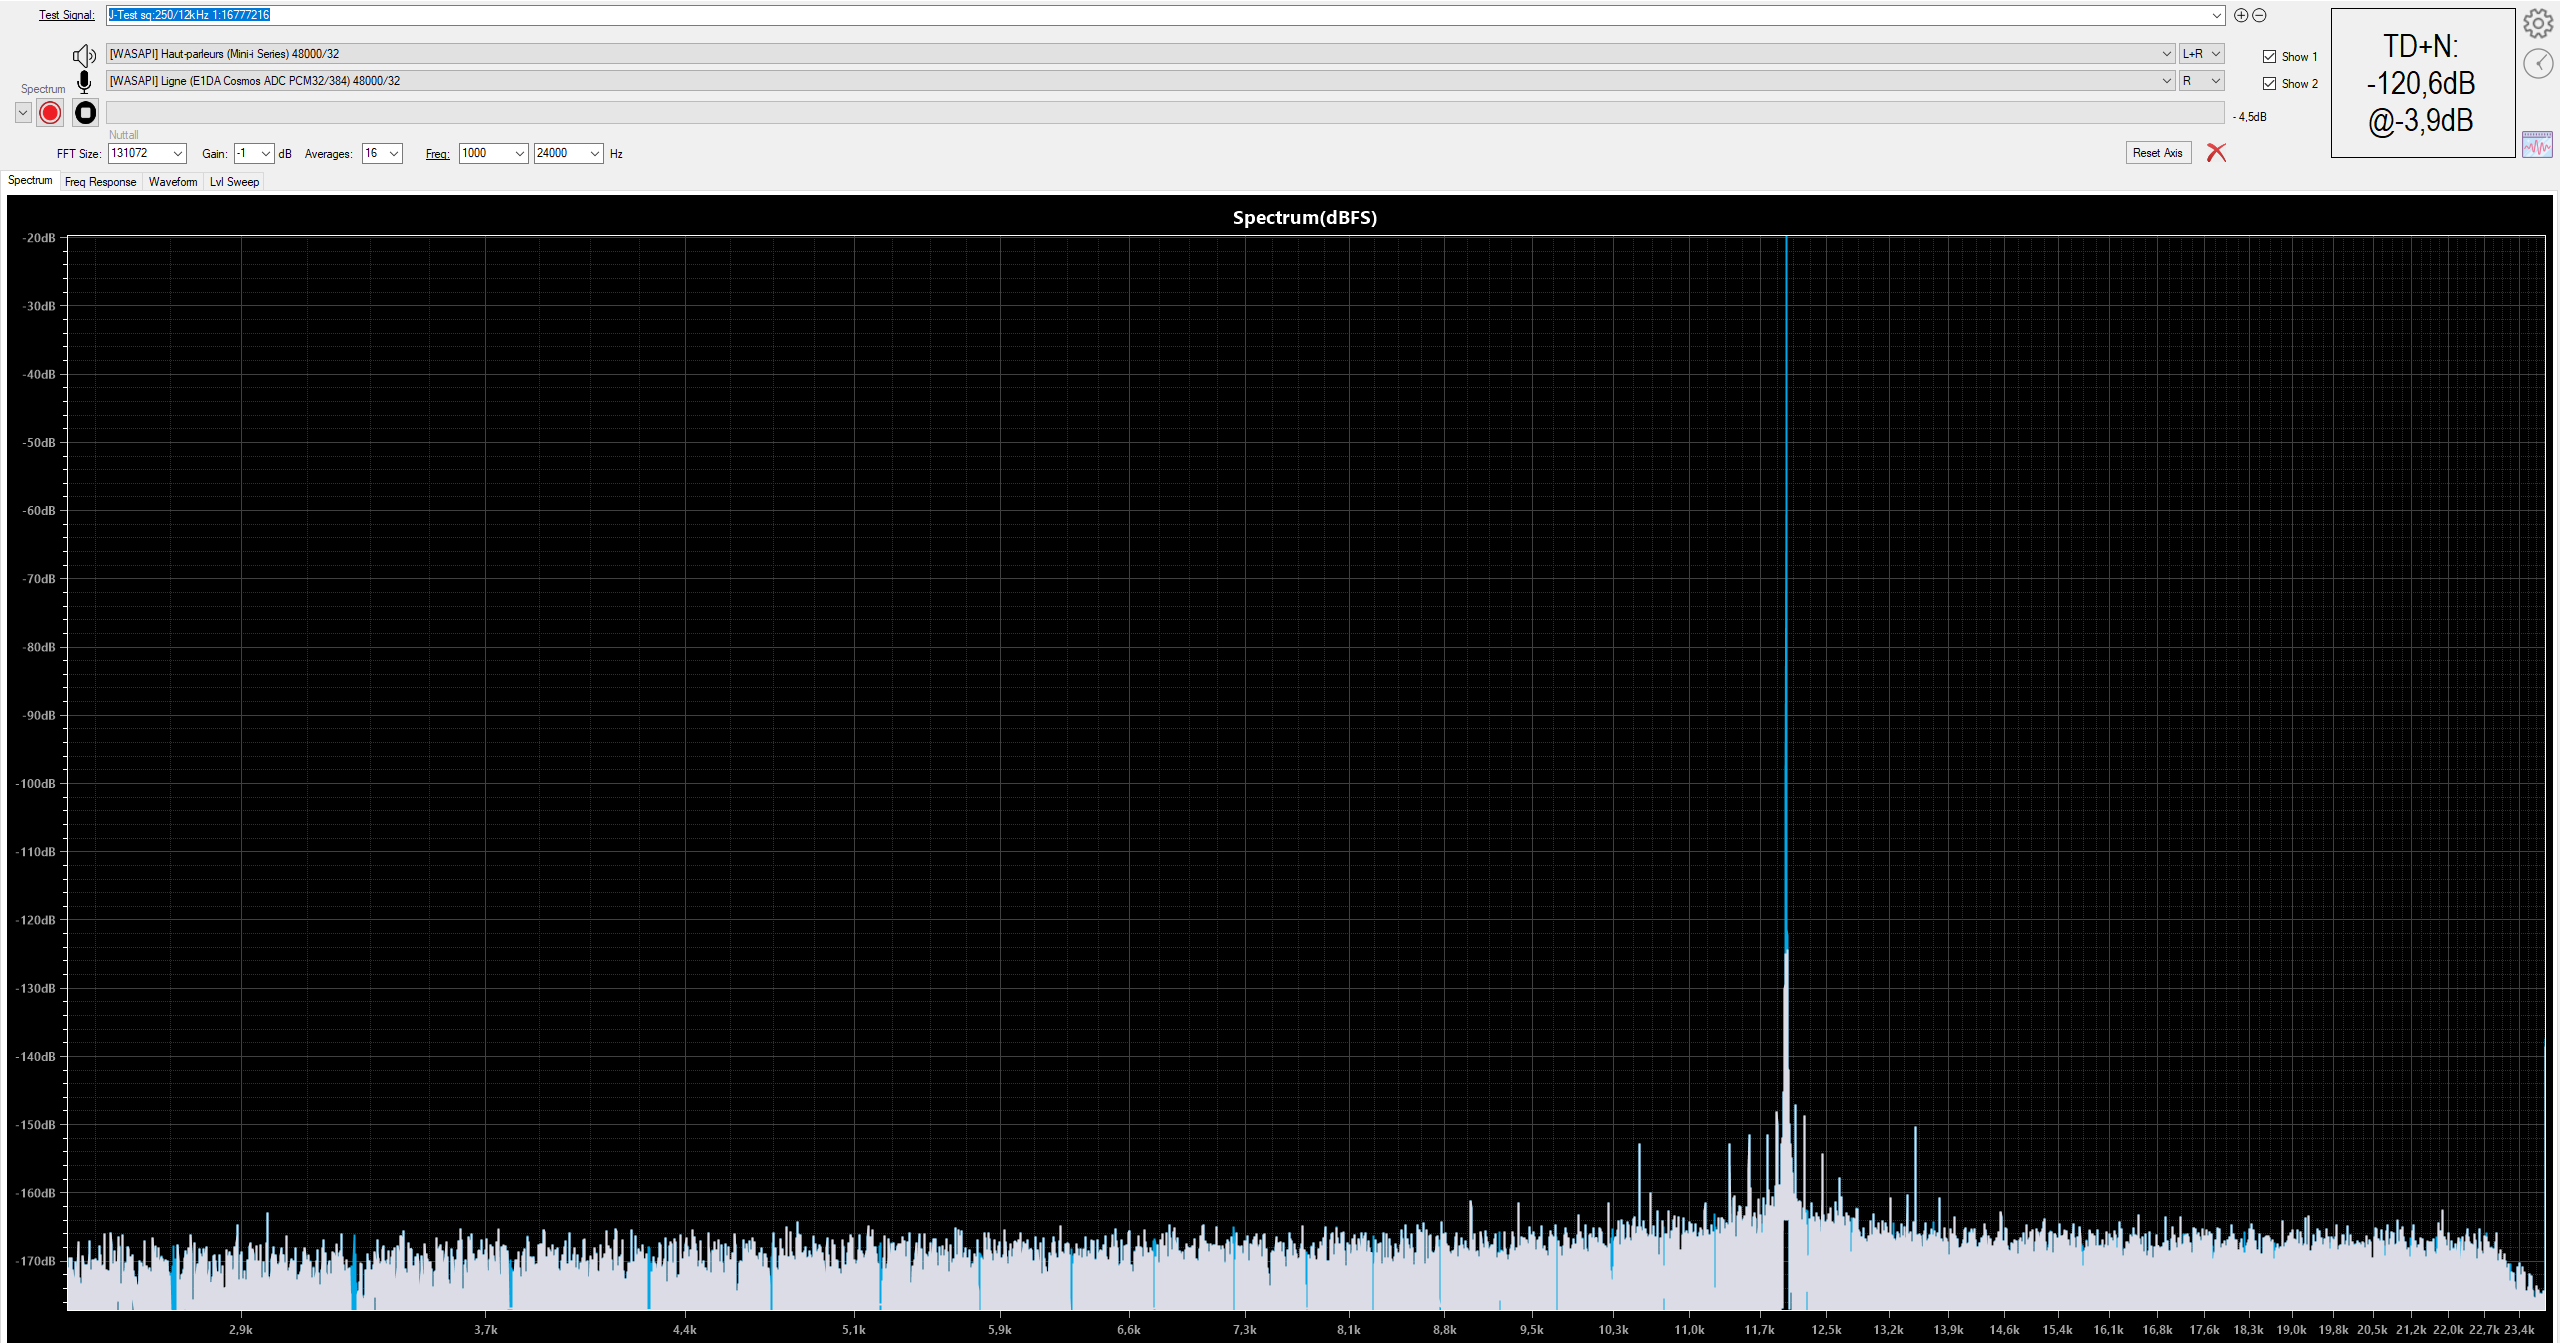The height and width of the screenshot is (1343, 2560).
Task: Switch to the Waveform tab
Action: (x=173, y=182)
